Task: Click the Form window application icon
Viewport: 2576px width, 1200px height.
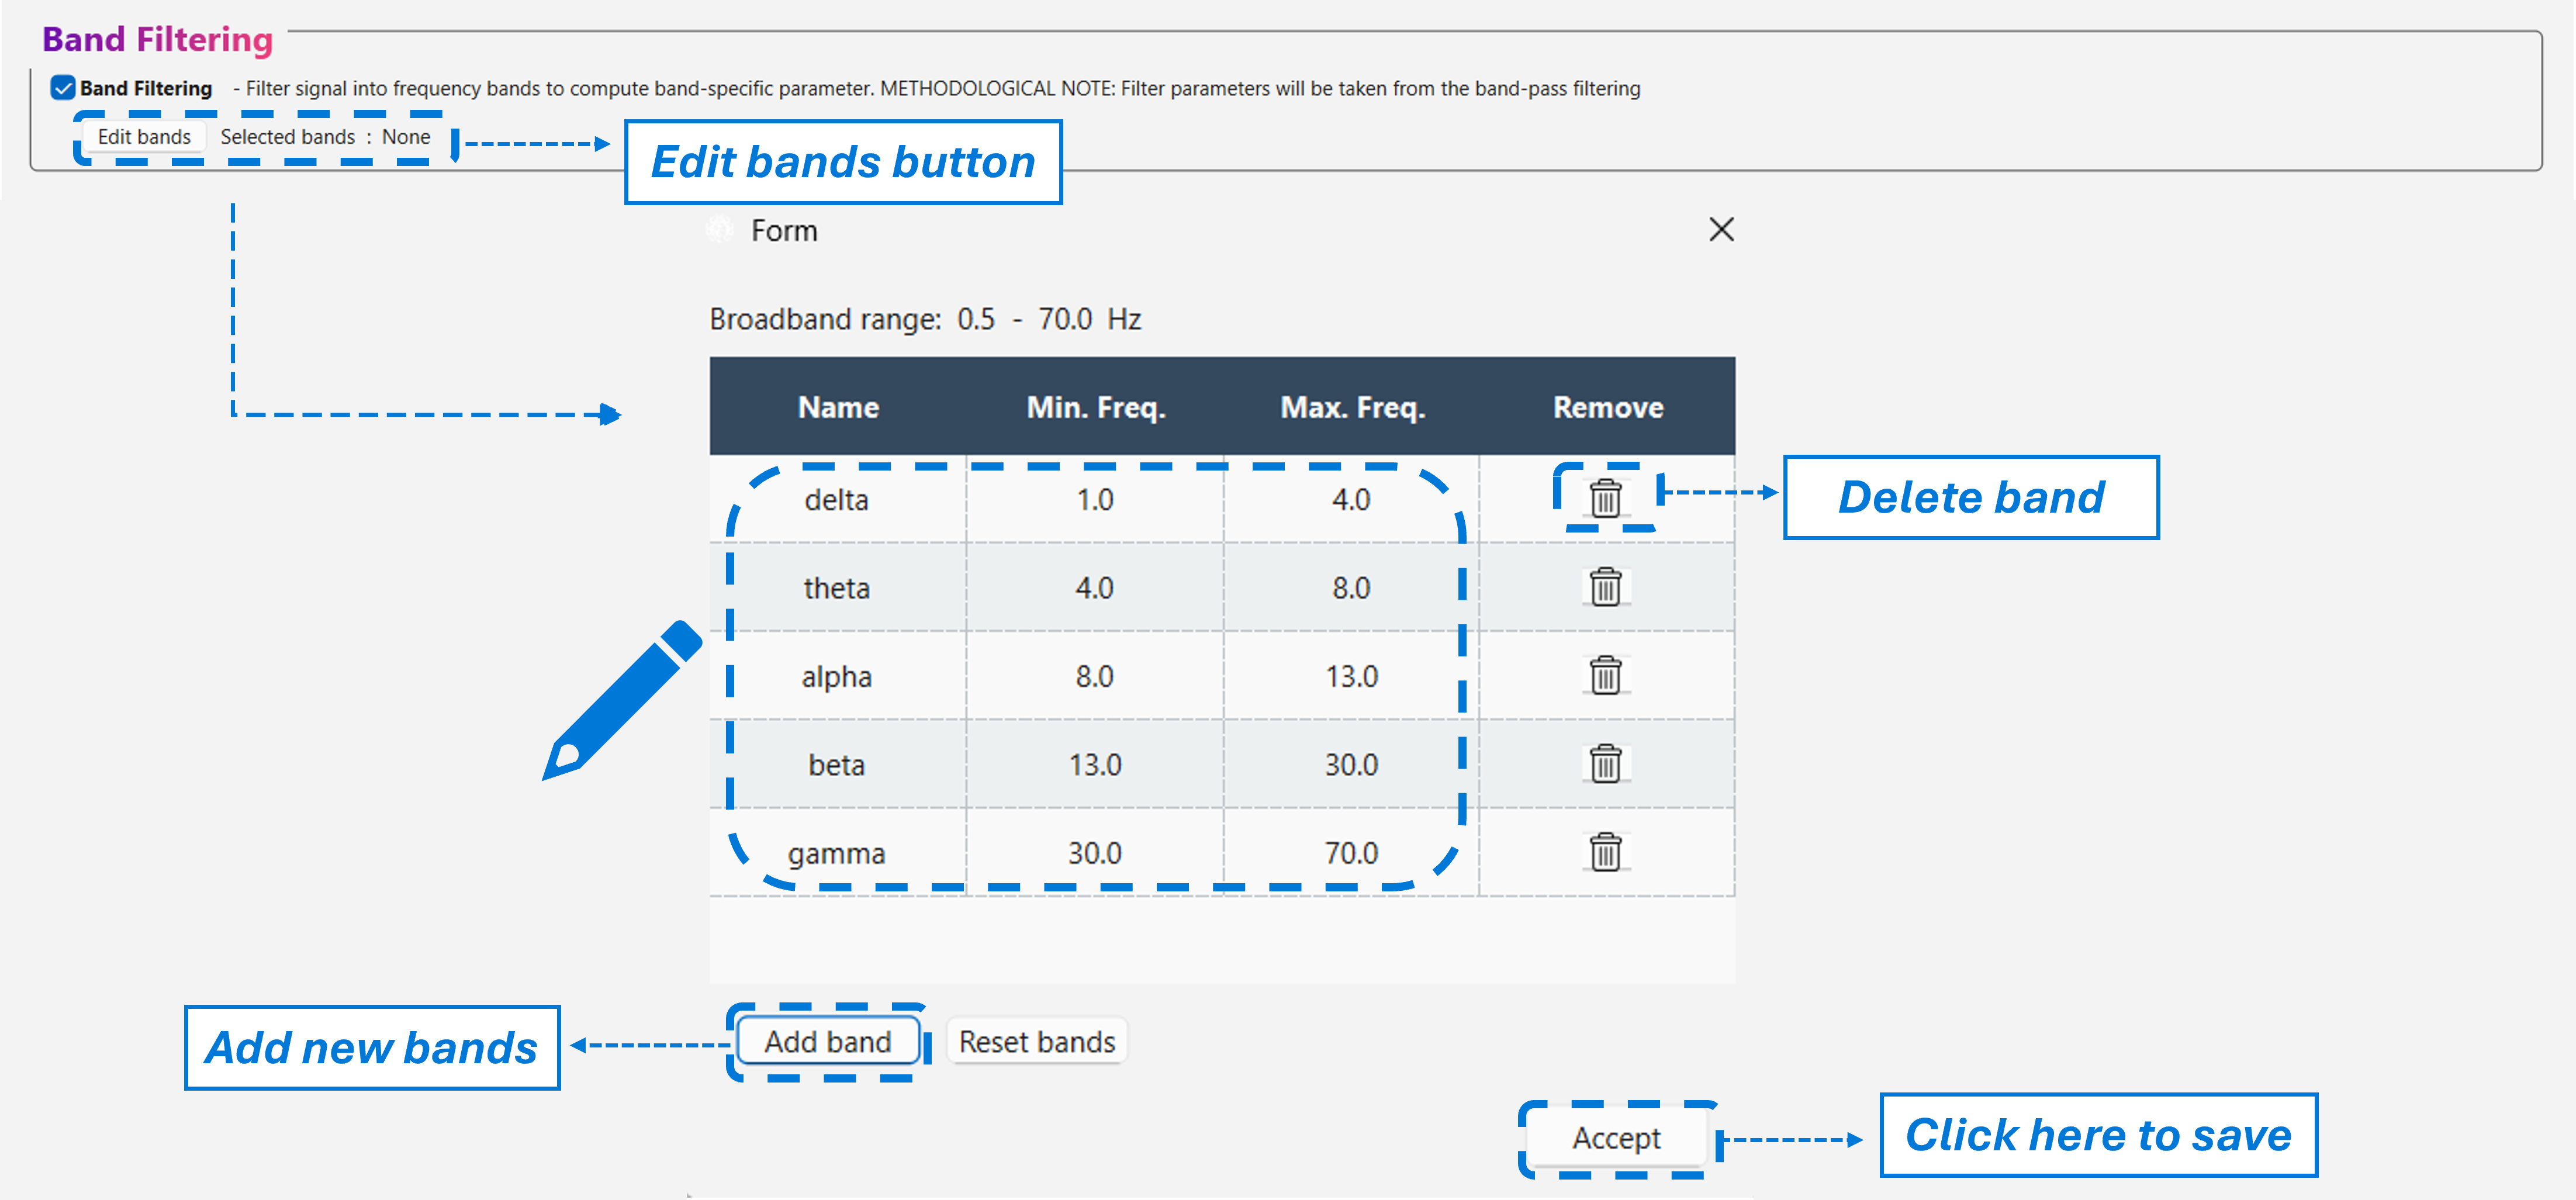Action: 718,230
